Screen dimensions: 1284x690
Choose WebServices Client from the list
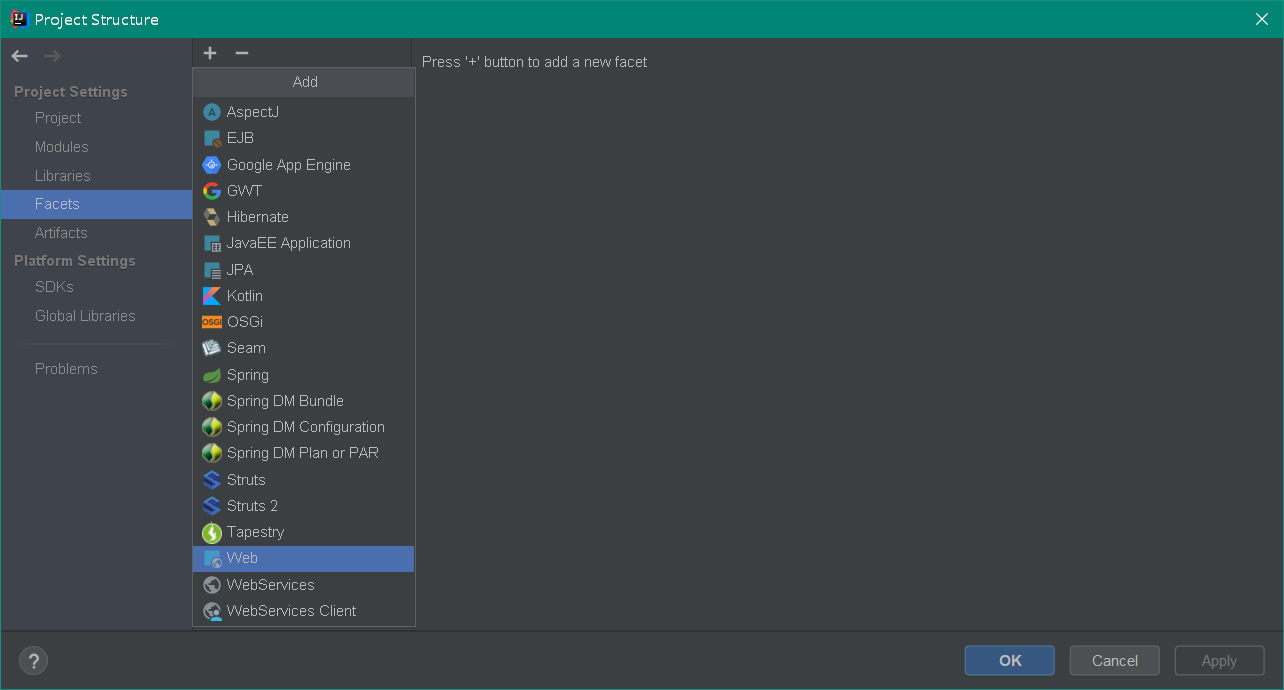click(304, 611)
